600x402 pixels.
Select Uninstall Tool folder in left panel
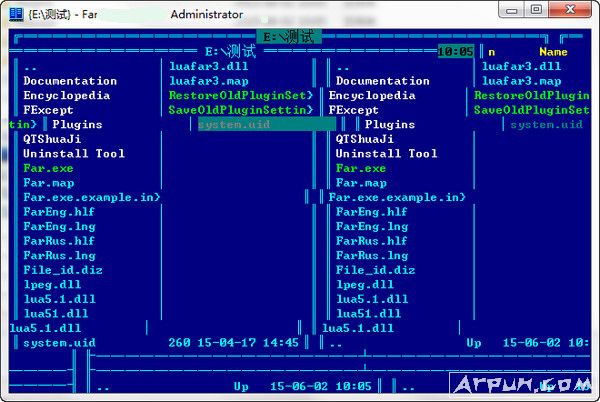pos(74,154)
